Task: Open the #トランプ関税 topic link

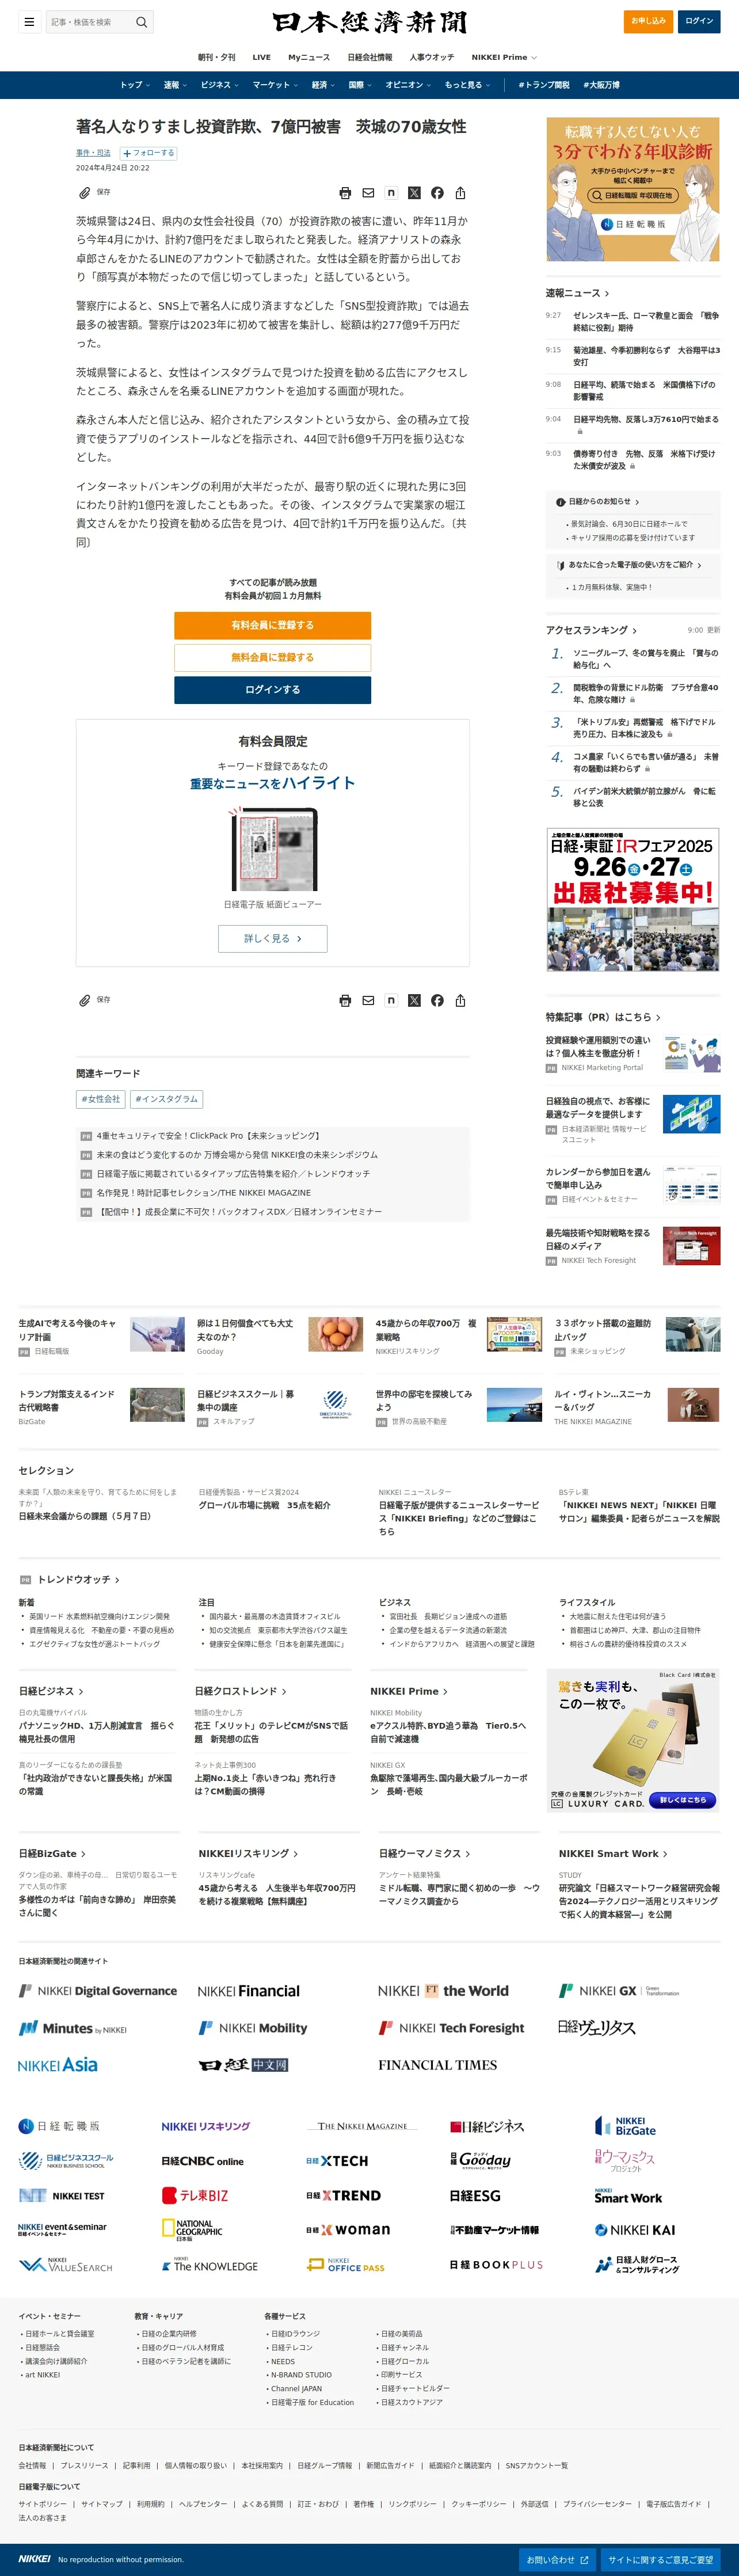Action: pos(543,85)
